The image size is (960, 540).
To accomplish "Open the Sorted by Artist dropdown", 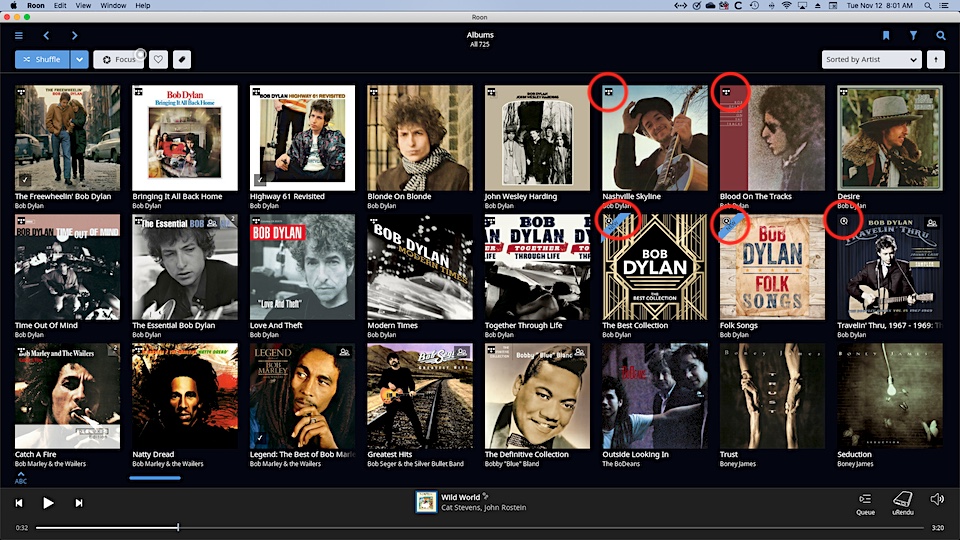I will [x=870, y=60].
